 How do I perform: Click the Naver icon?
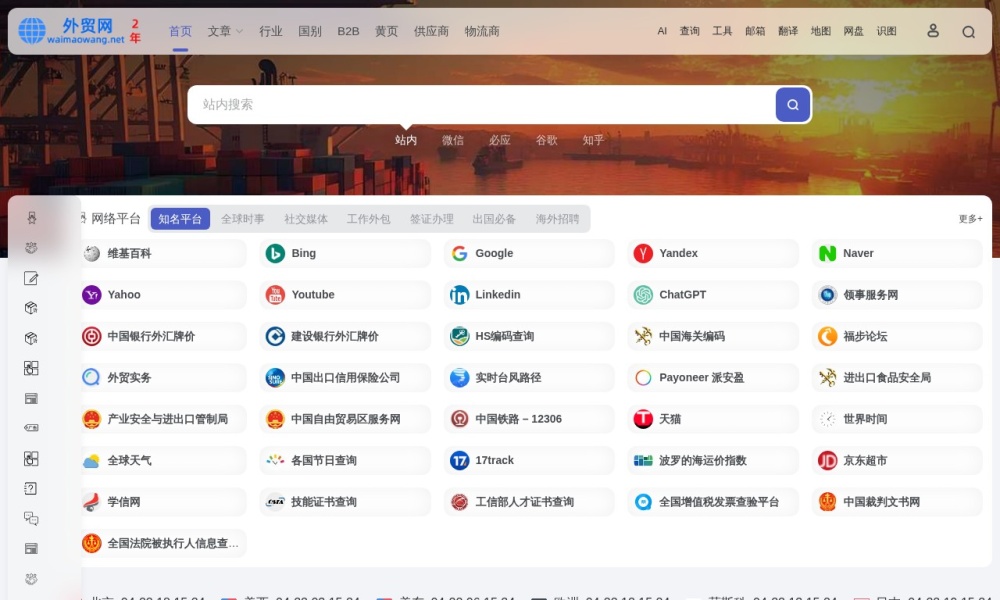click(x=827, y=253)
